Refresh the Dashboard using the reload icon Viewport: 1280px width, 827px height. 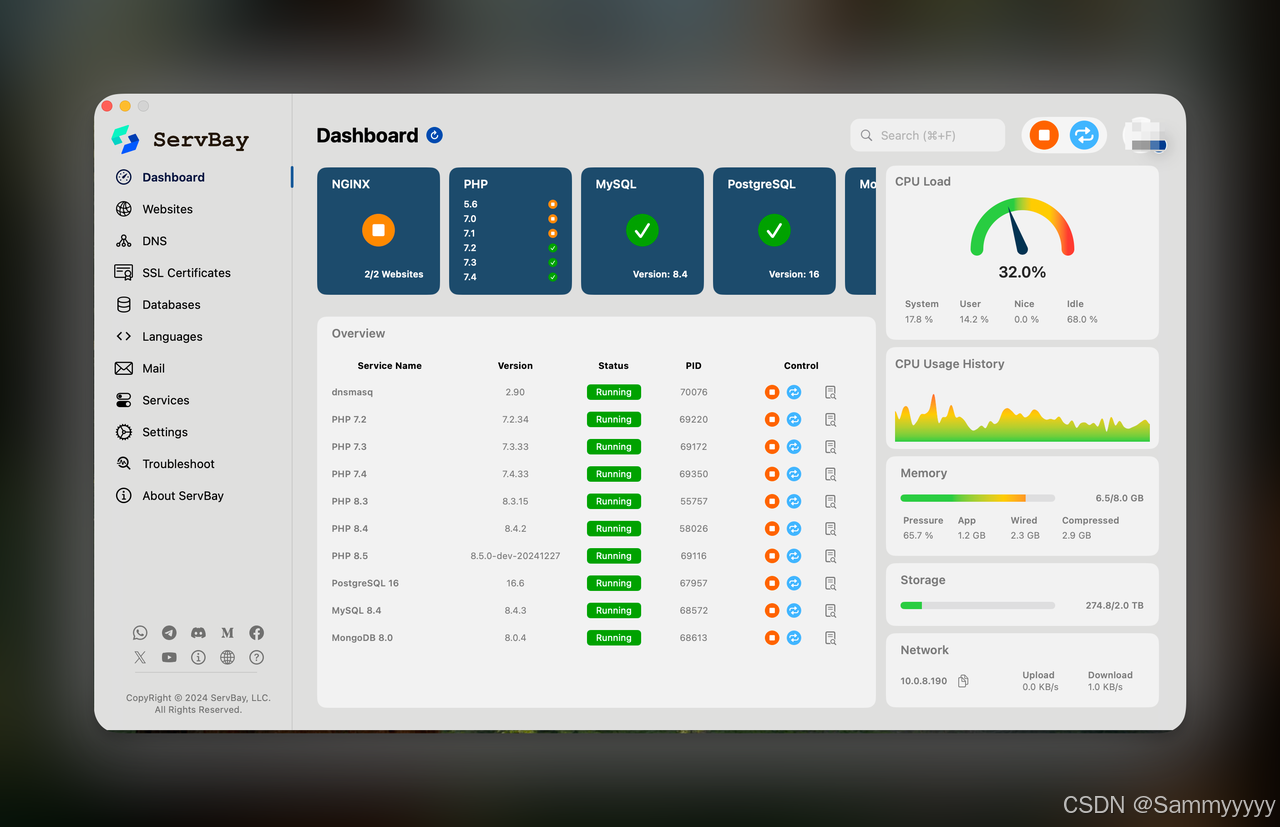434,135
